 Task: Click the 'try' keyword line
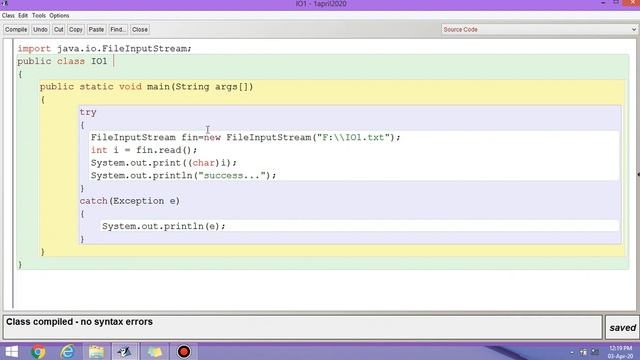point(88,112)
